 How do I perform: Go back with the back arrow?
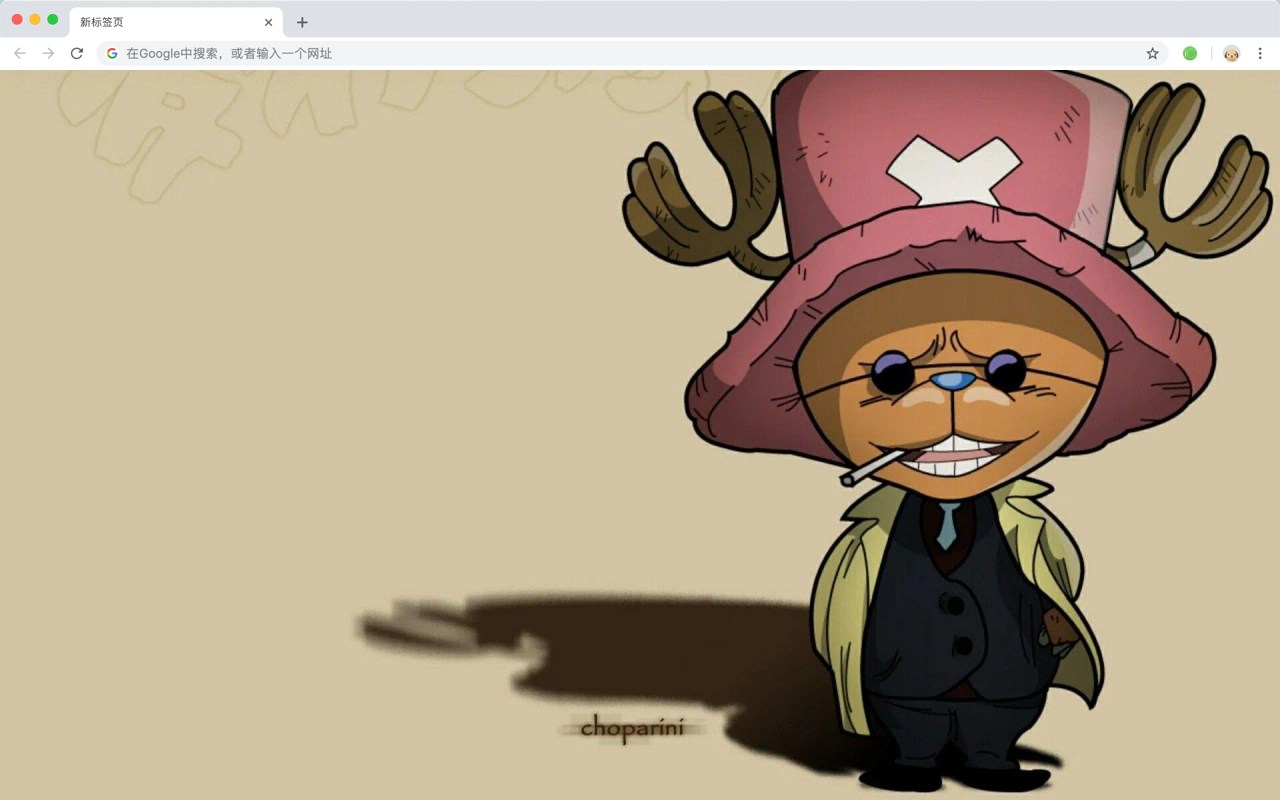(20, 53)
